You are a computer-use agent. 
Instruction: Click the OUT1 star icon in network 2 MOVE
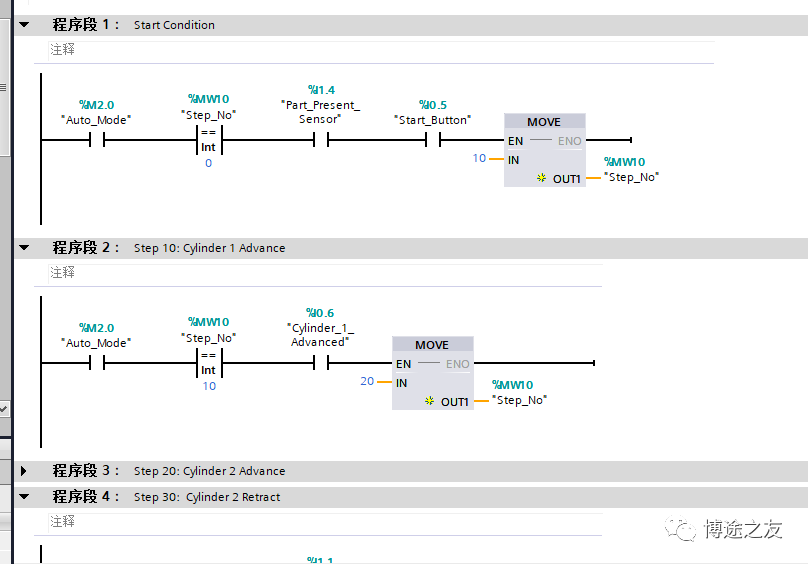[x=429, y=401]
